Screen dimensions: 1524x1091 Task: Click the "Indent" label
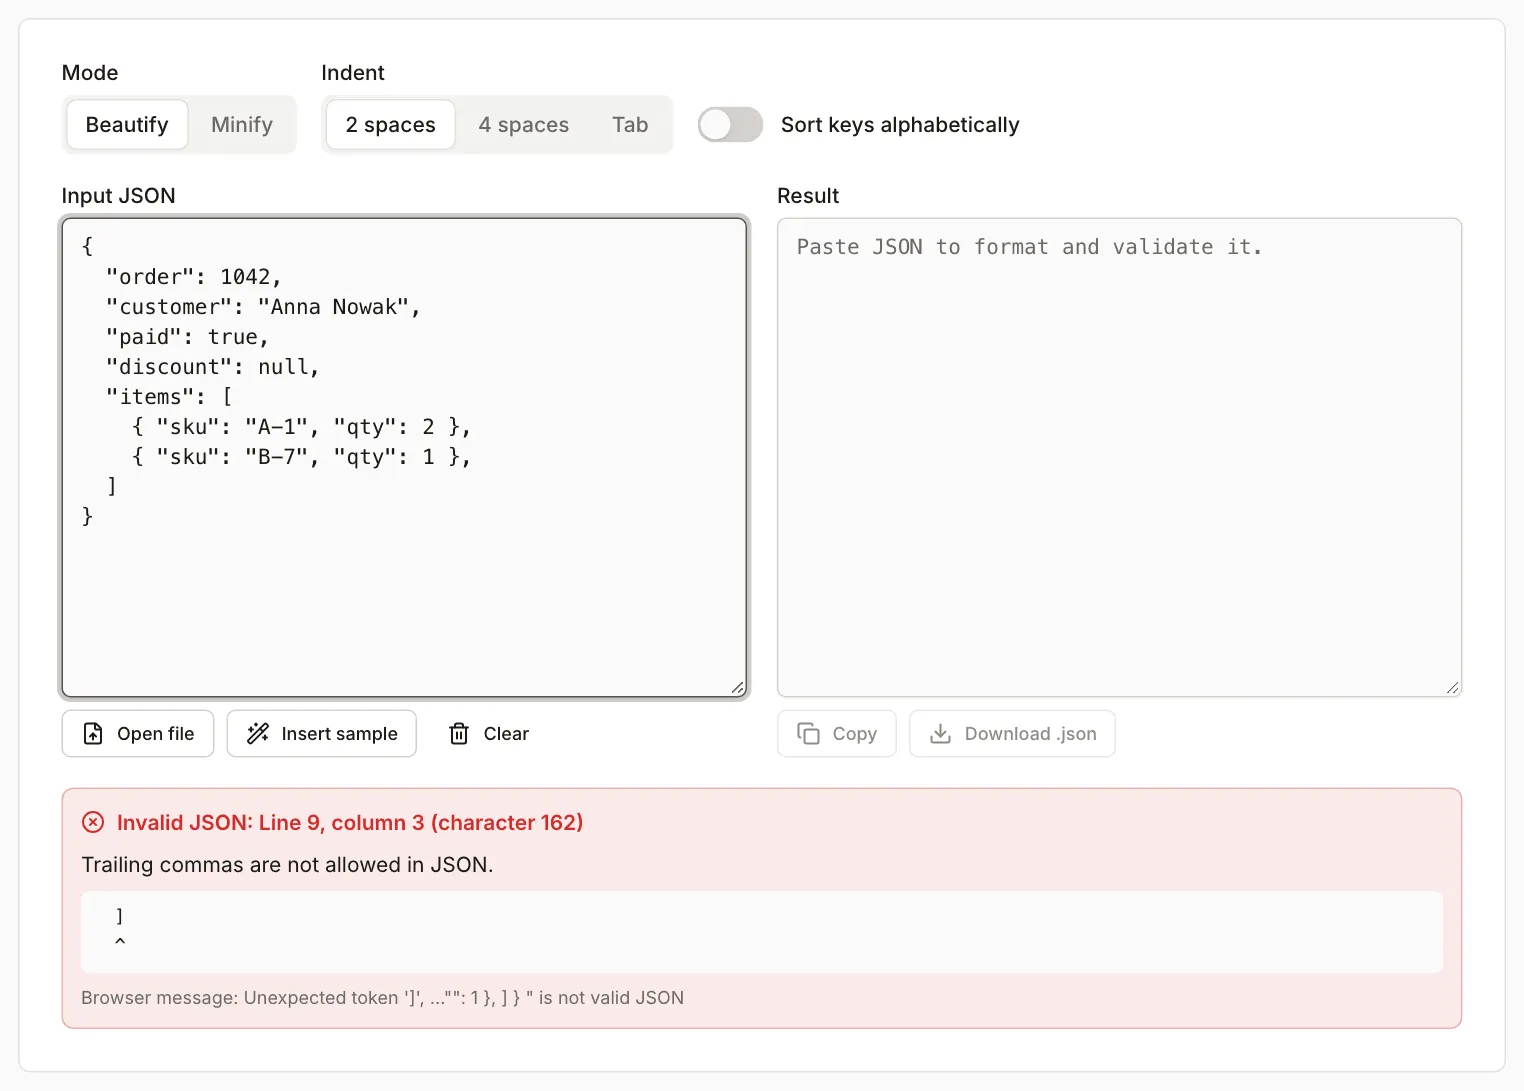[x=353, y=73]
